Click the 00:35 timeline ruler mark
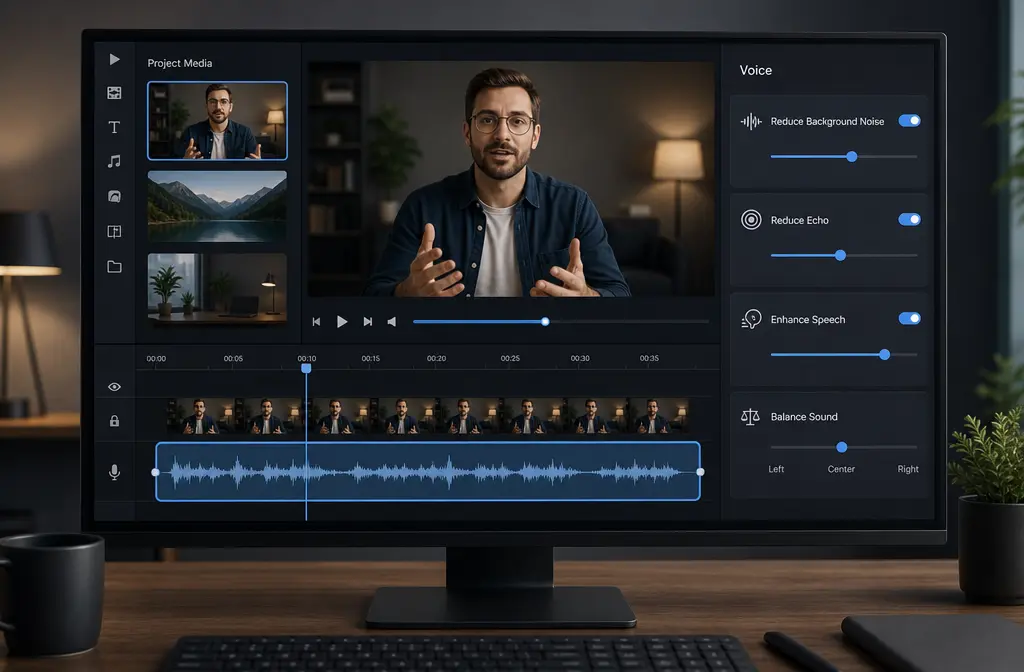The image size is (1024, 672). (x=649, y=359)
